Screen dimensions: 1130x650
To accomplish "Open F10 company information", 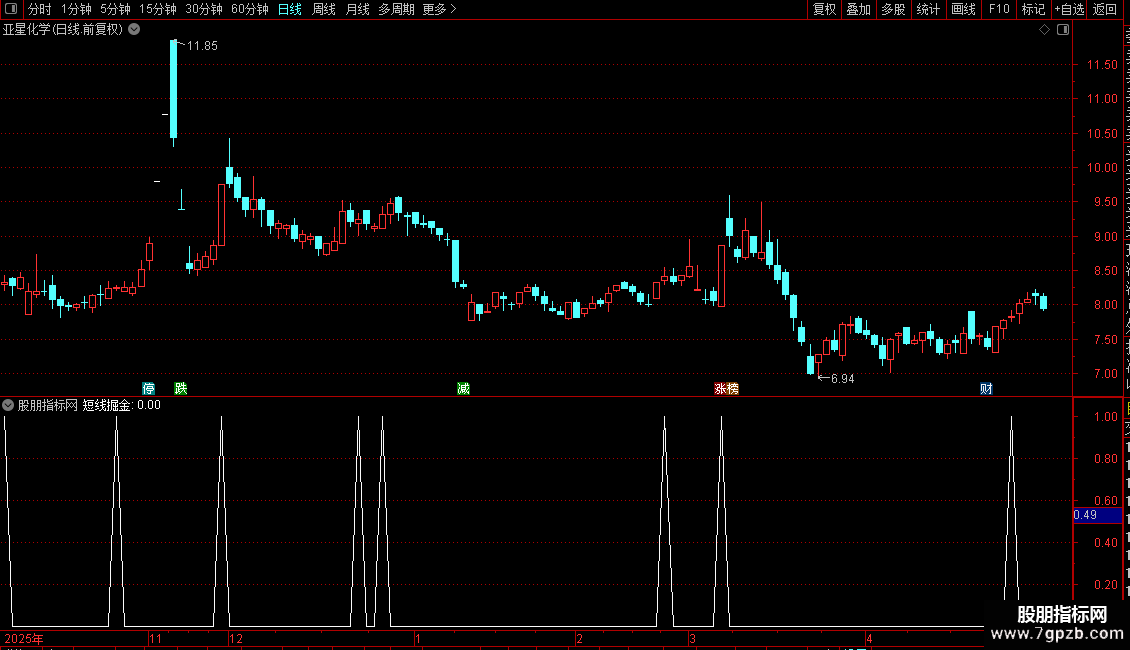I will pos(999,9).
